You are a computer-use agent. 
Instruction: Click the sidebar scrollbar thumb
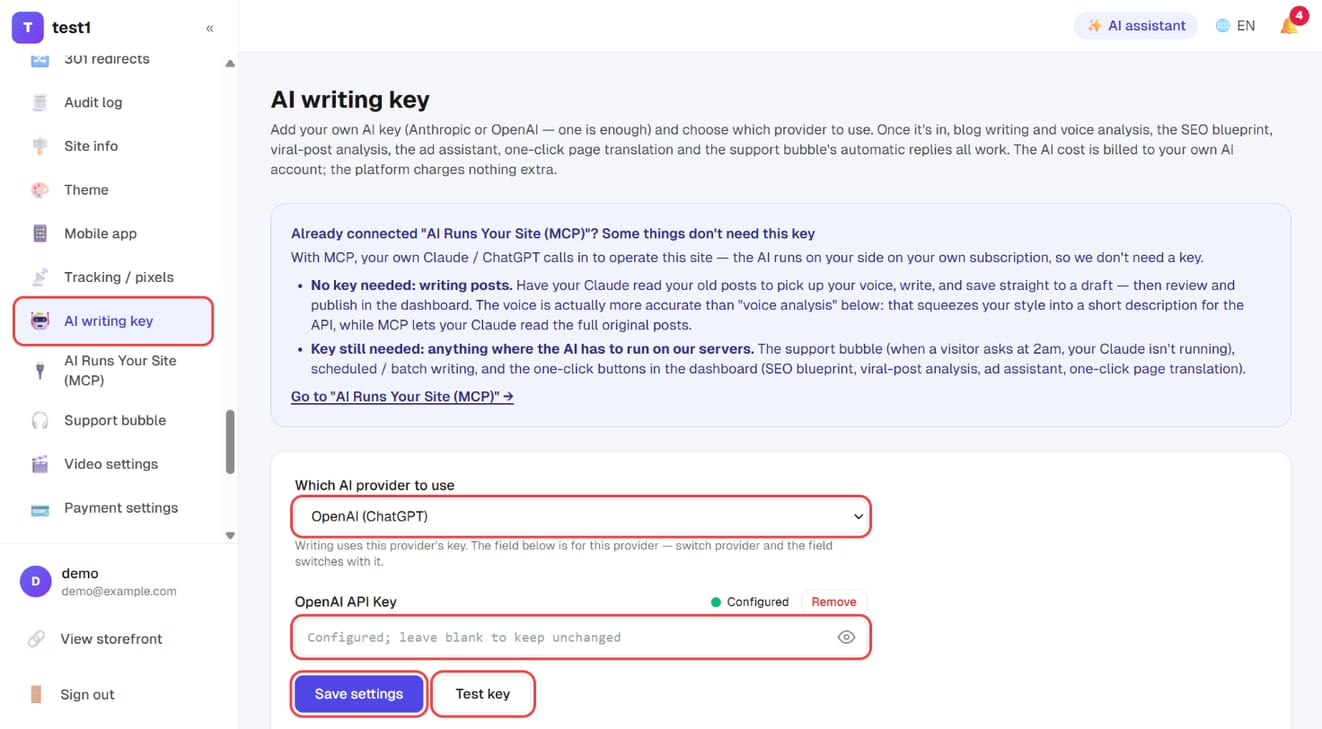(230, 441)
